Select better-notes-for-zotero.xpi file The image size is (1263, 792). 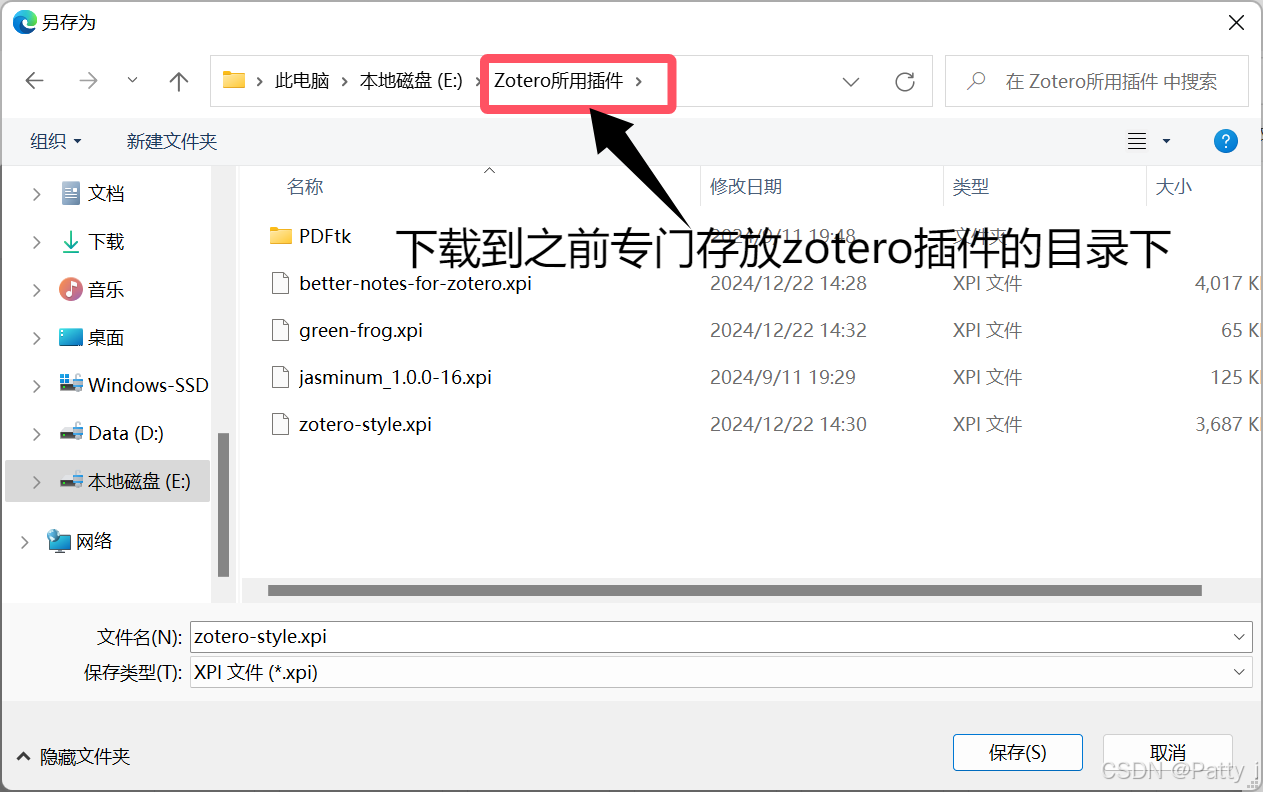pyautogui.click(x=415, y=283)
